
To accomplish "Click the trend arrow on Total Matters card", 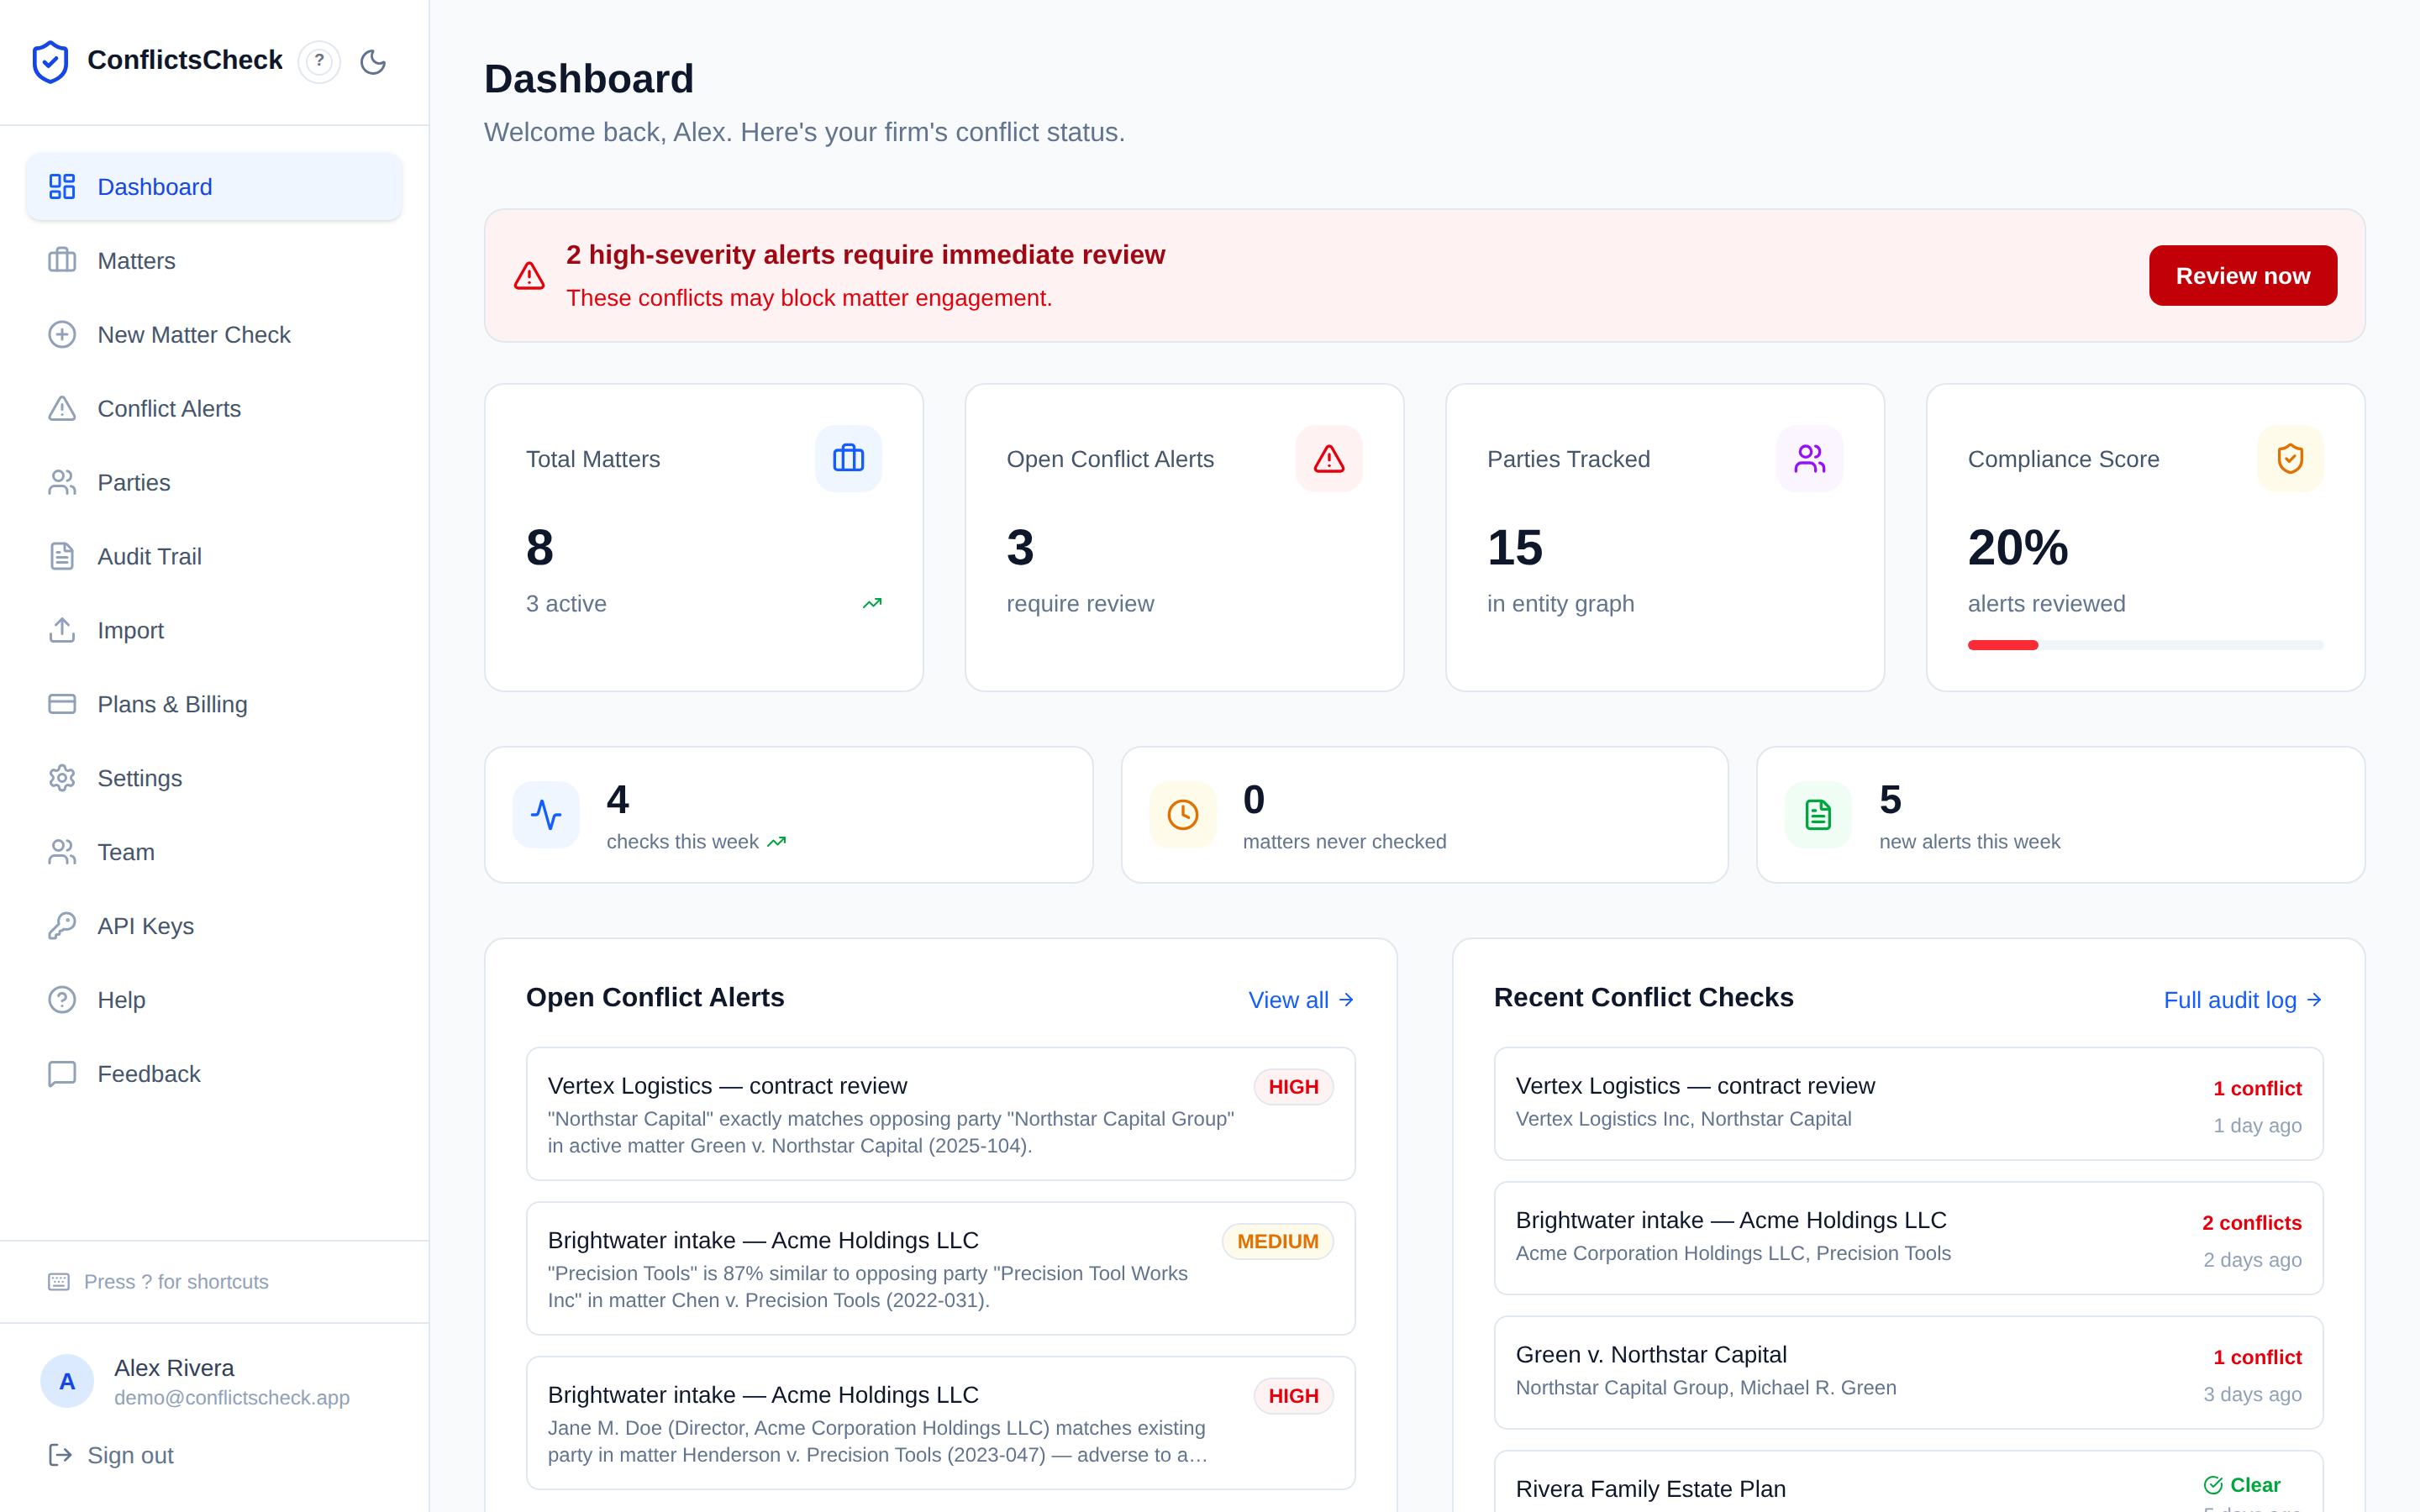I will point(872,603).
